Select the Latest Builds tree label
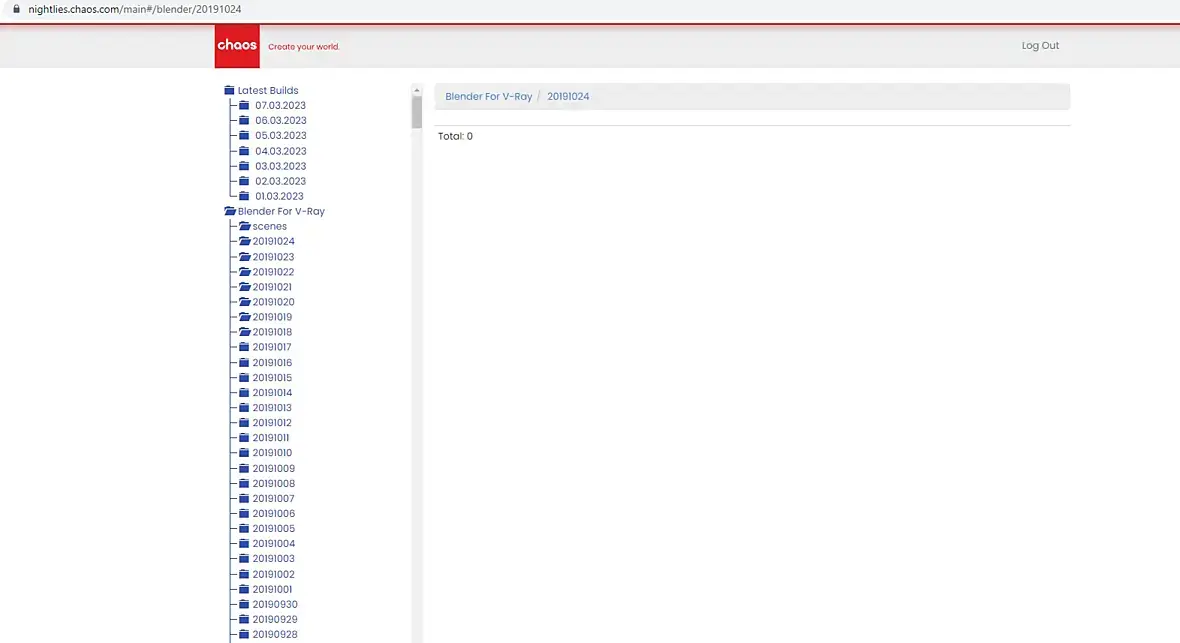The width and height of the screenshot is (1180, 643). 268,90
